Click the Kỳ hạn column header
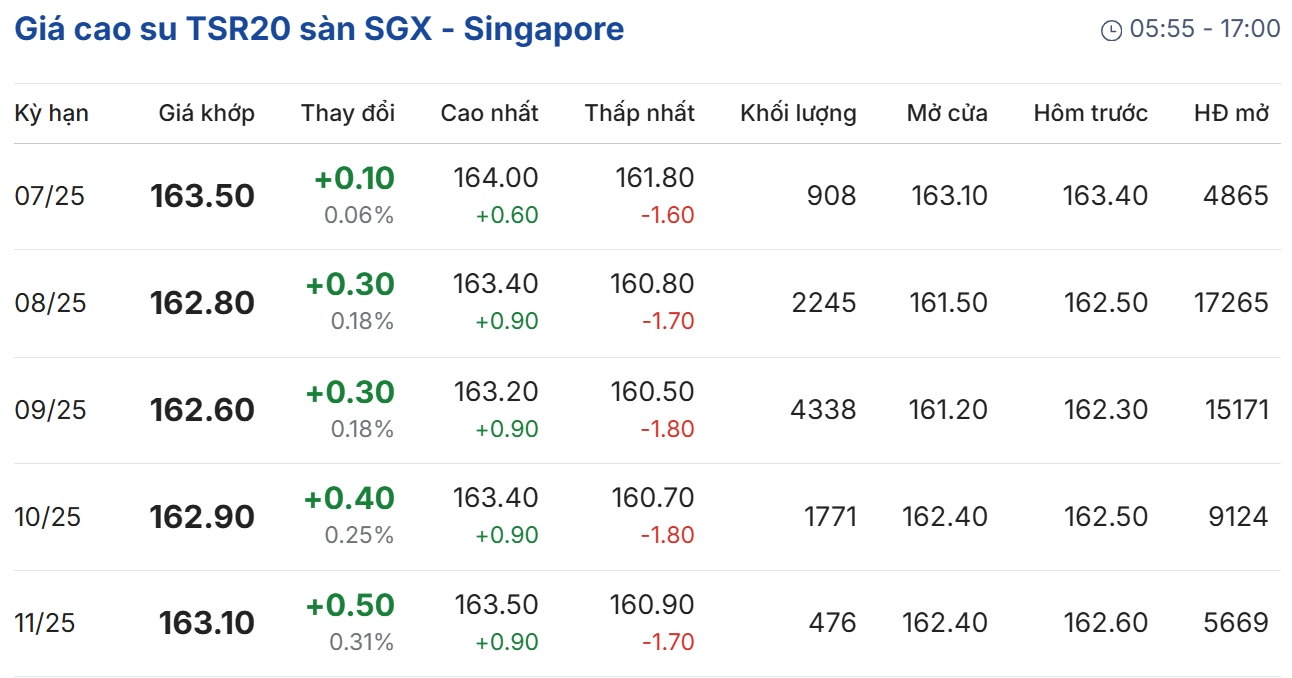Viewport: 1292px width, 678px height. click(51, 113)
